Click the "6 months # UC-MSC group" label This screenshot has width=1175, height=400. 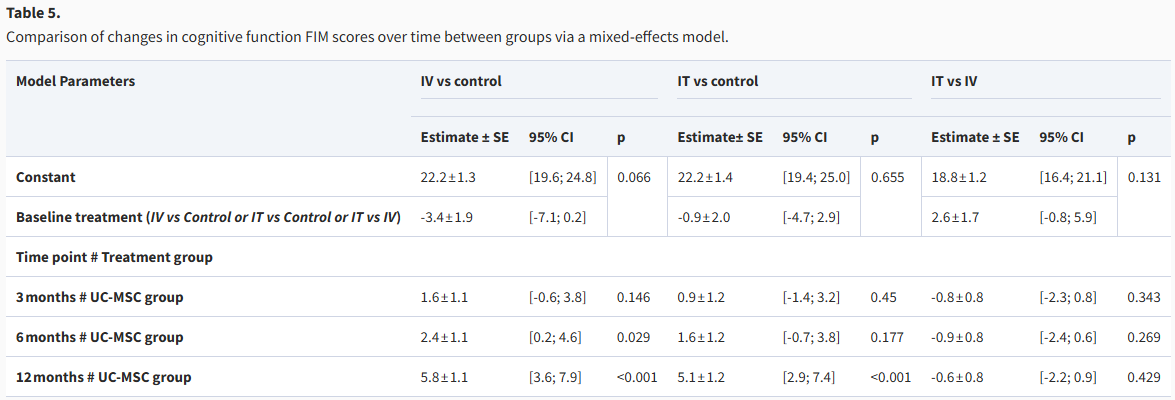coord(99,337)
